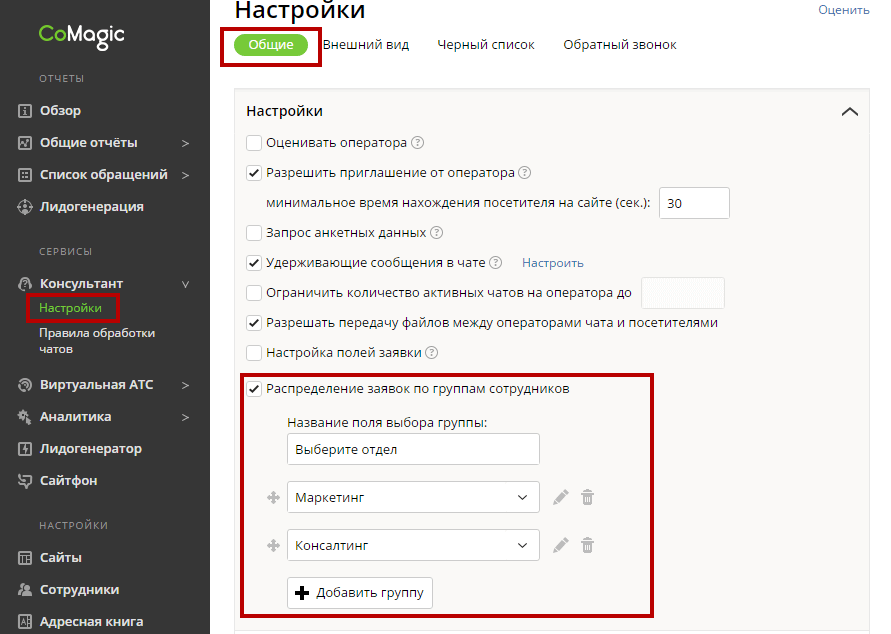Click the minimum visitor time field showing 30
The width and height of the screenshot is (891, 634).
tap(694, 203)
